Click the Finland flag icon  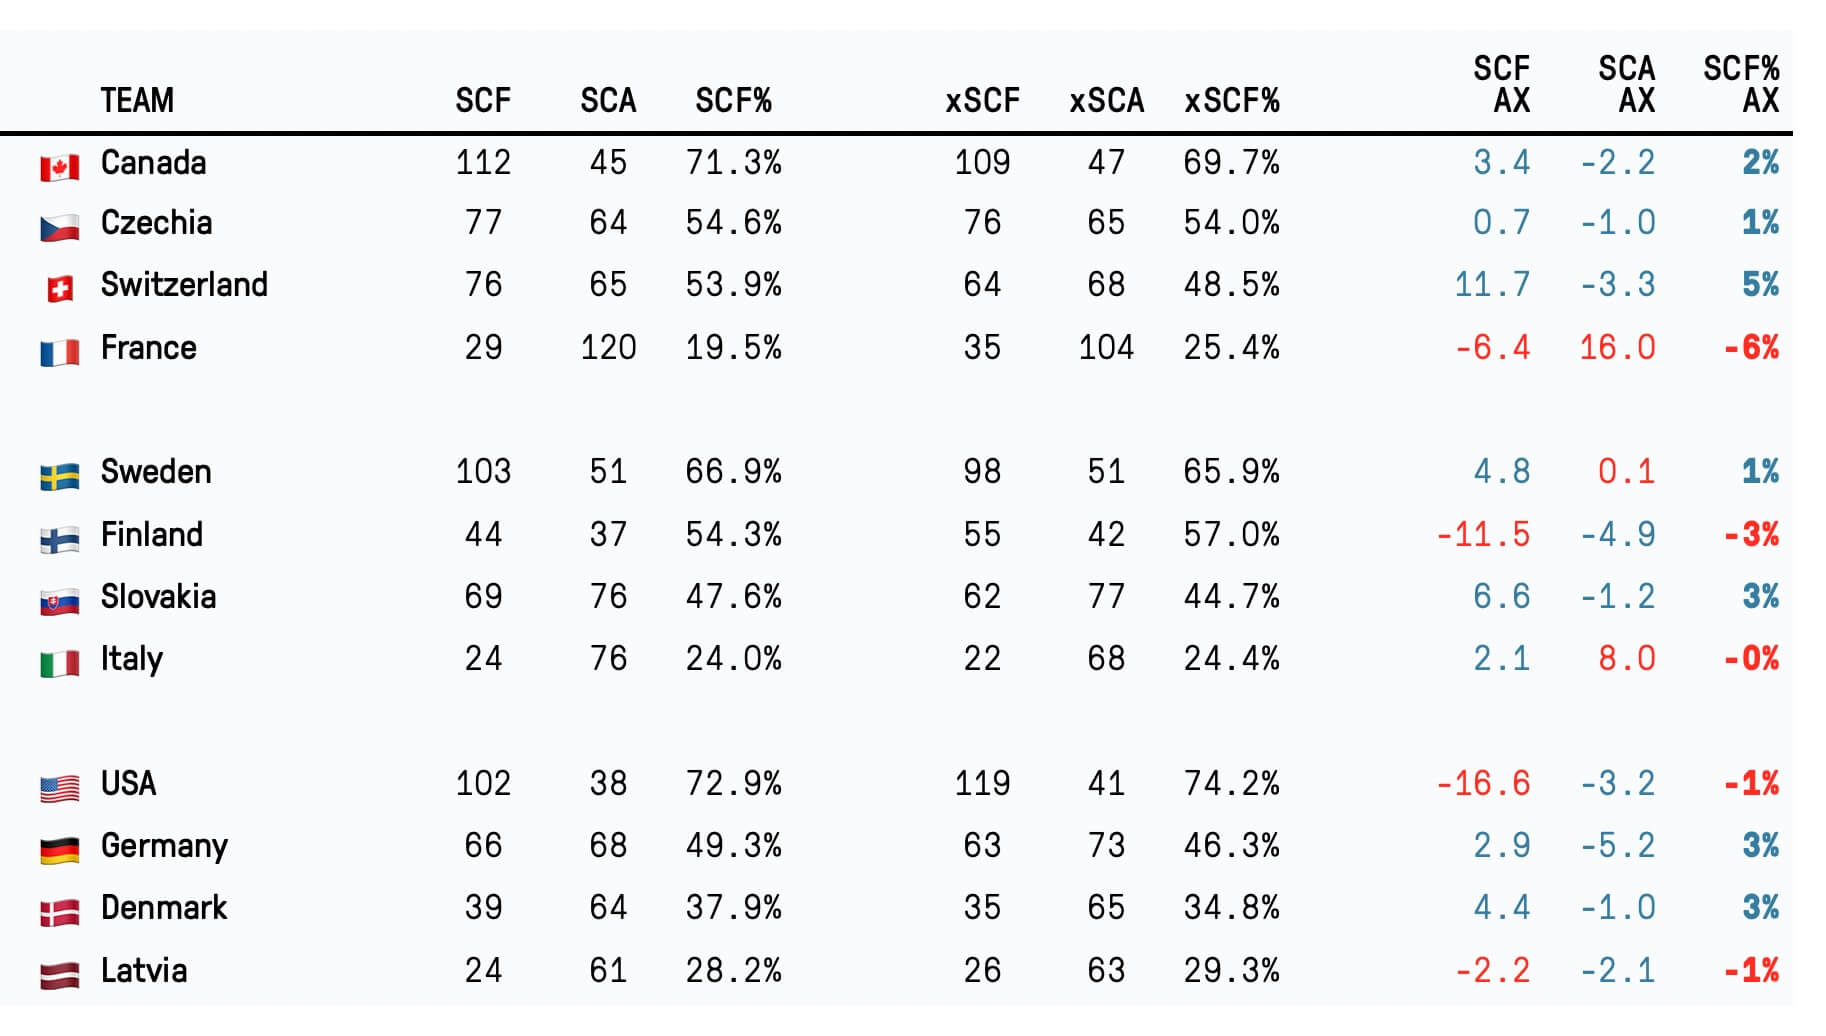pyautogui.click(x=59, y=540)
